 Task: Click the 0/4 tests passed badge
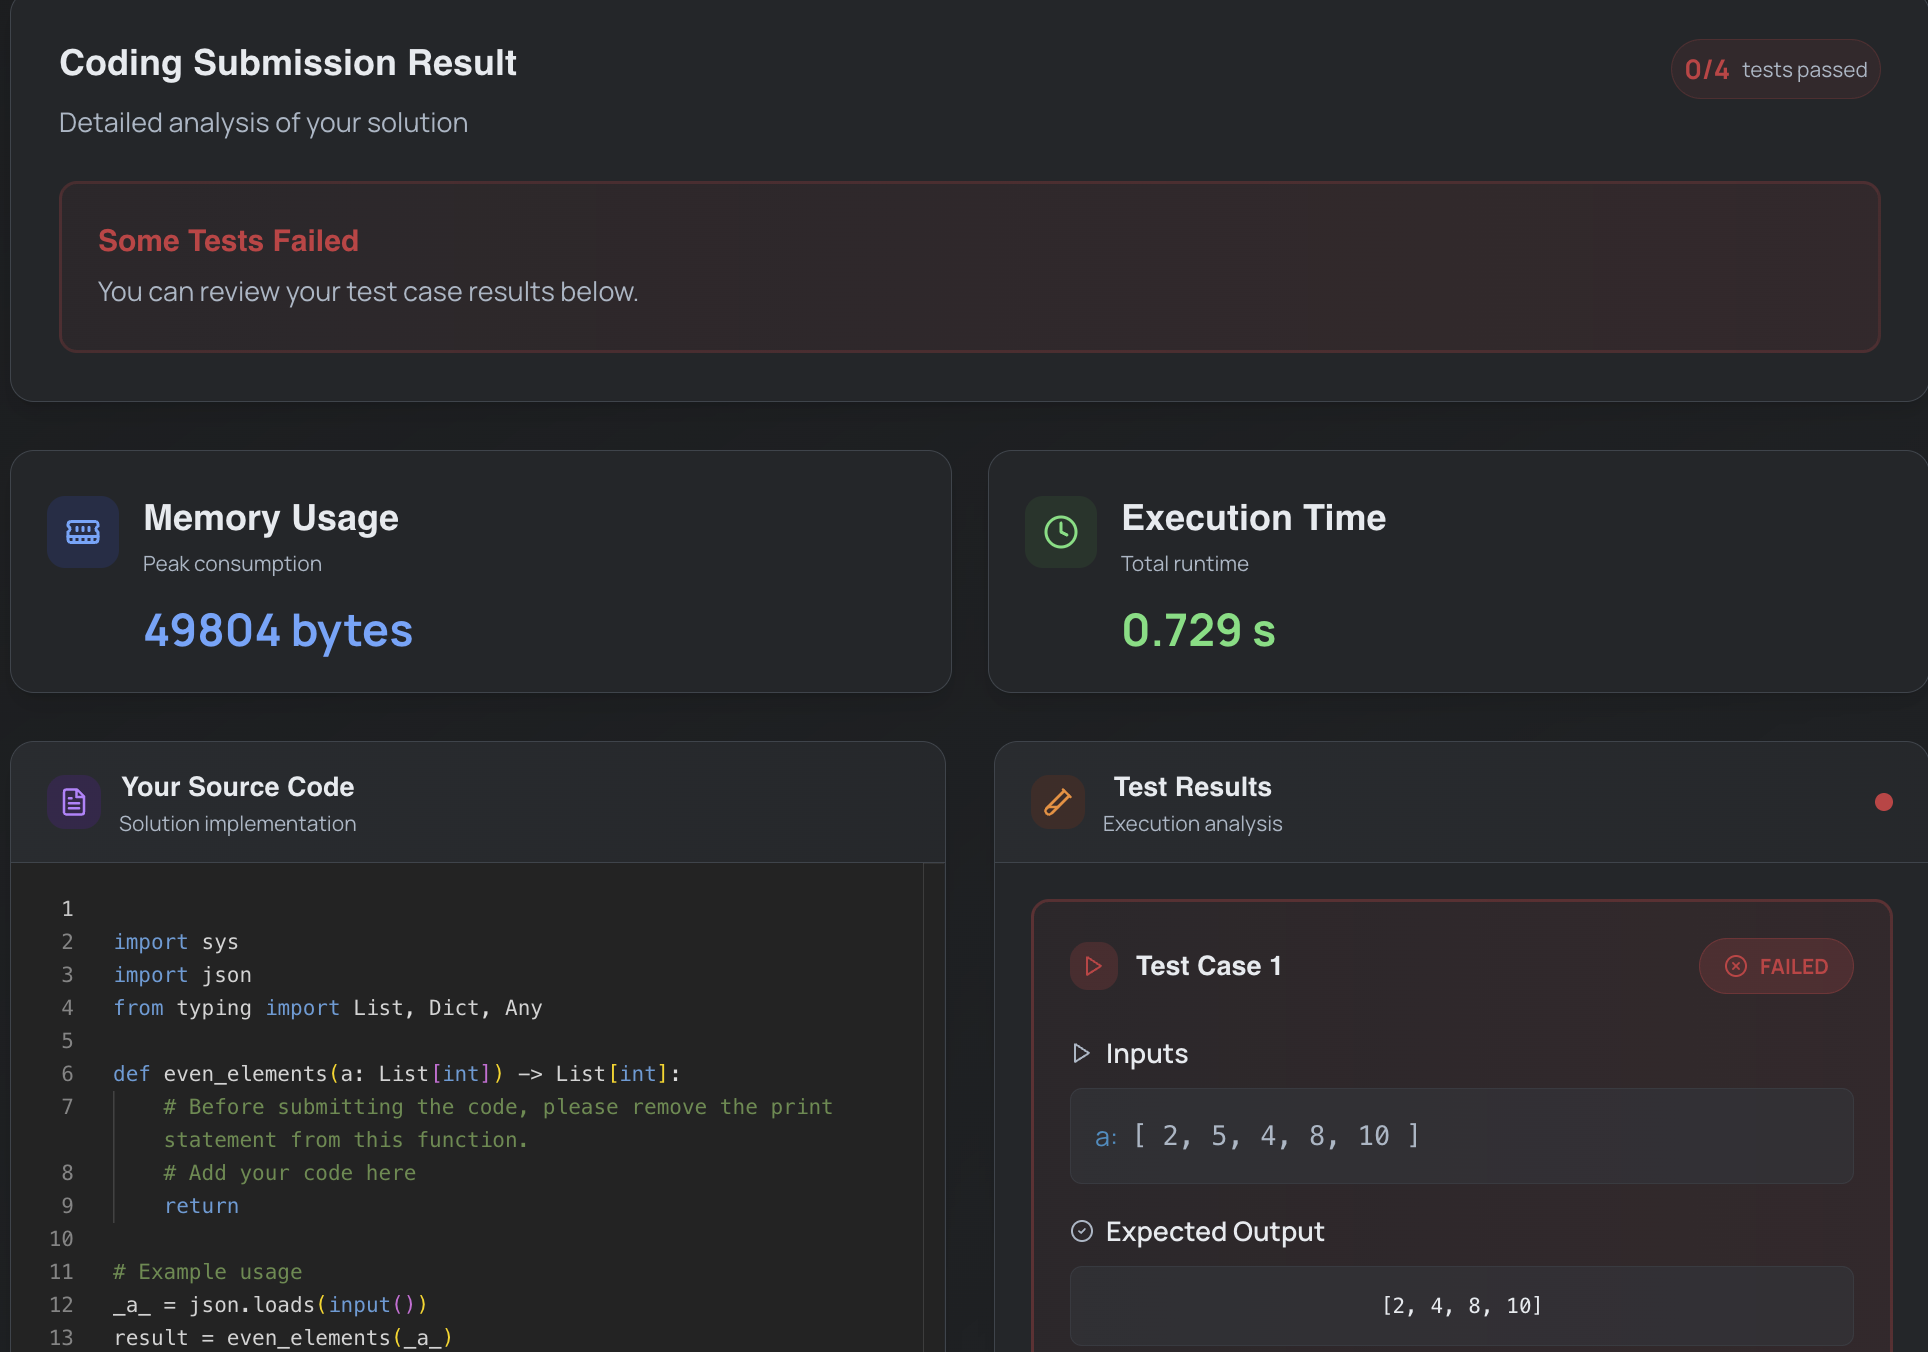coord(1775,70)
